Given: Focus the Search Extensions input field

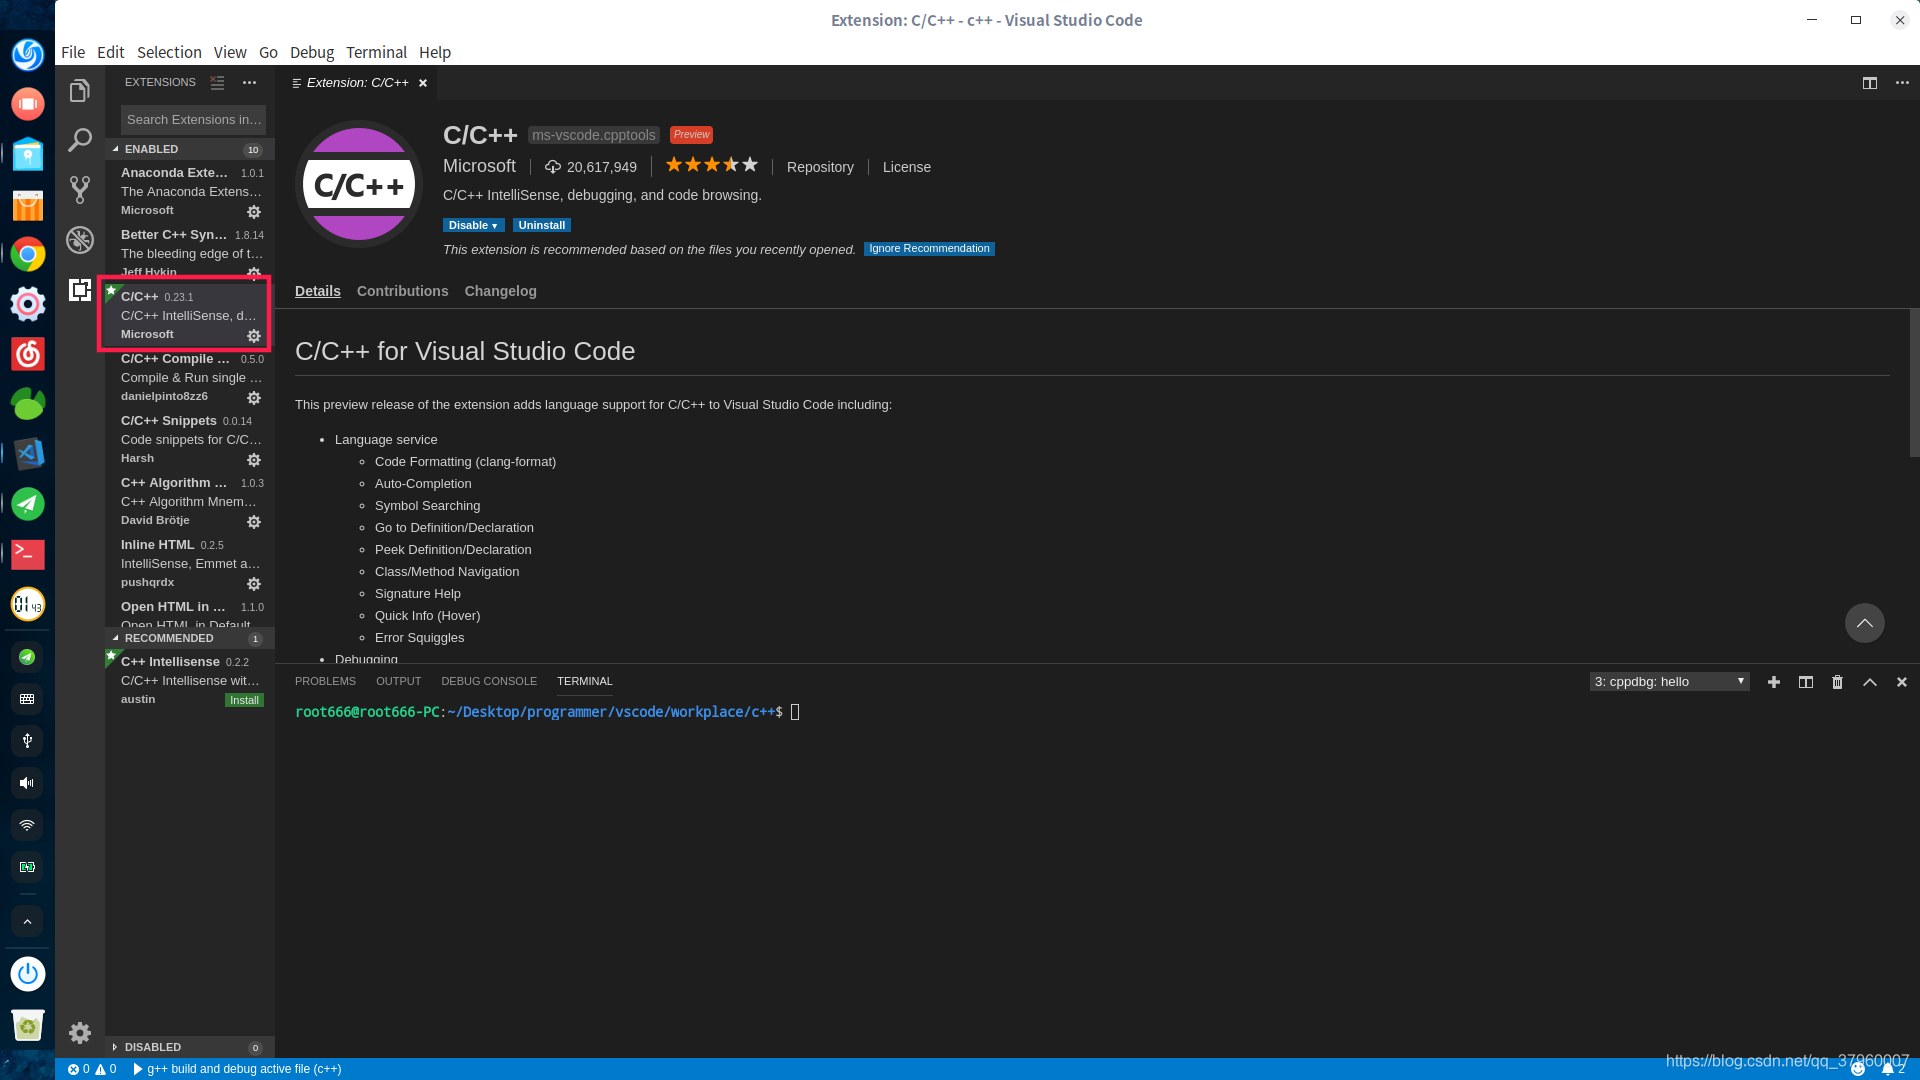Looking at the screenshot, I should tap(193, 120).
